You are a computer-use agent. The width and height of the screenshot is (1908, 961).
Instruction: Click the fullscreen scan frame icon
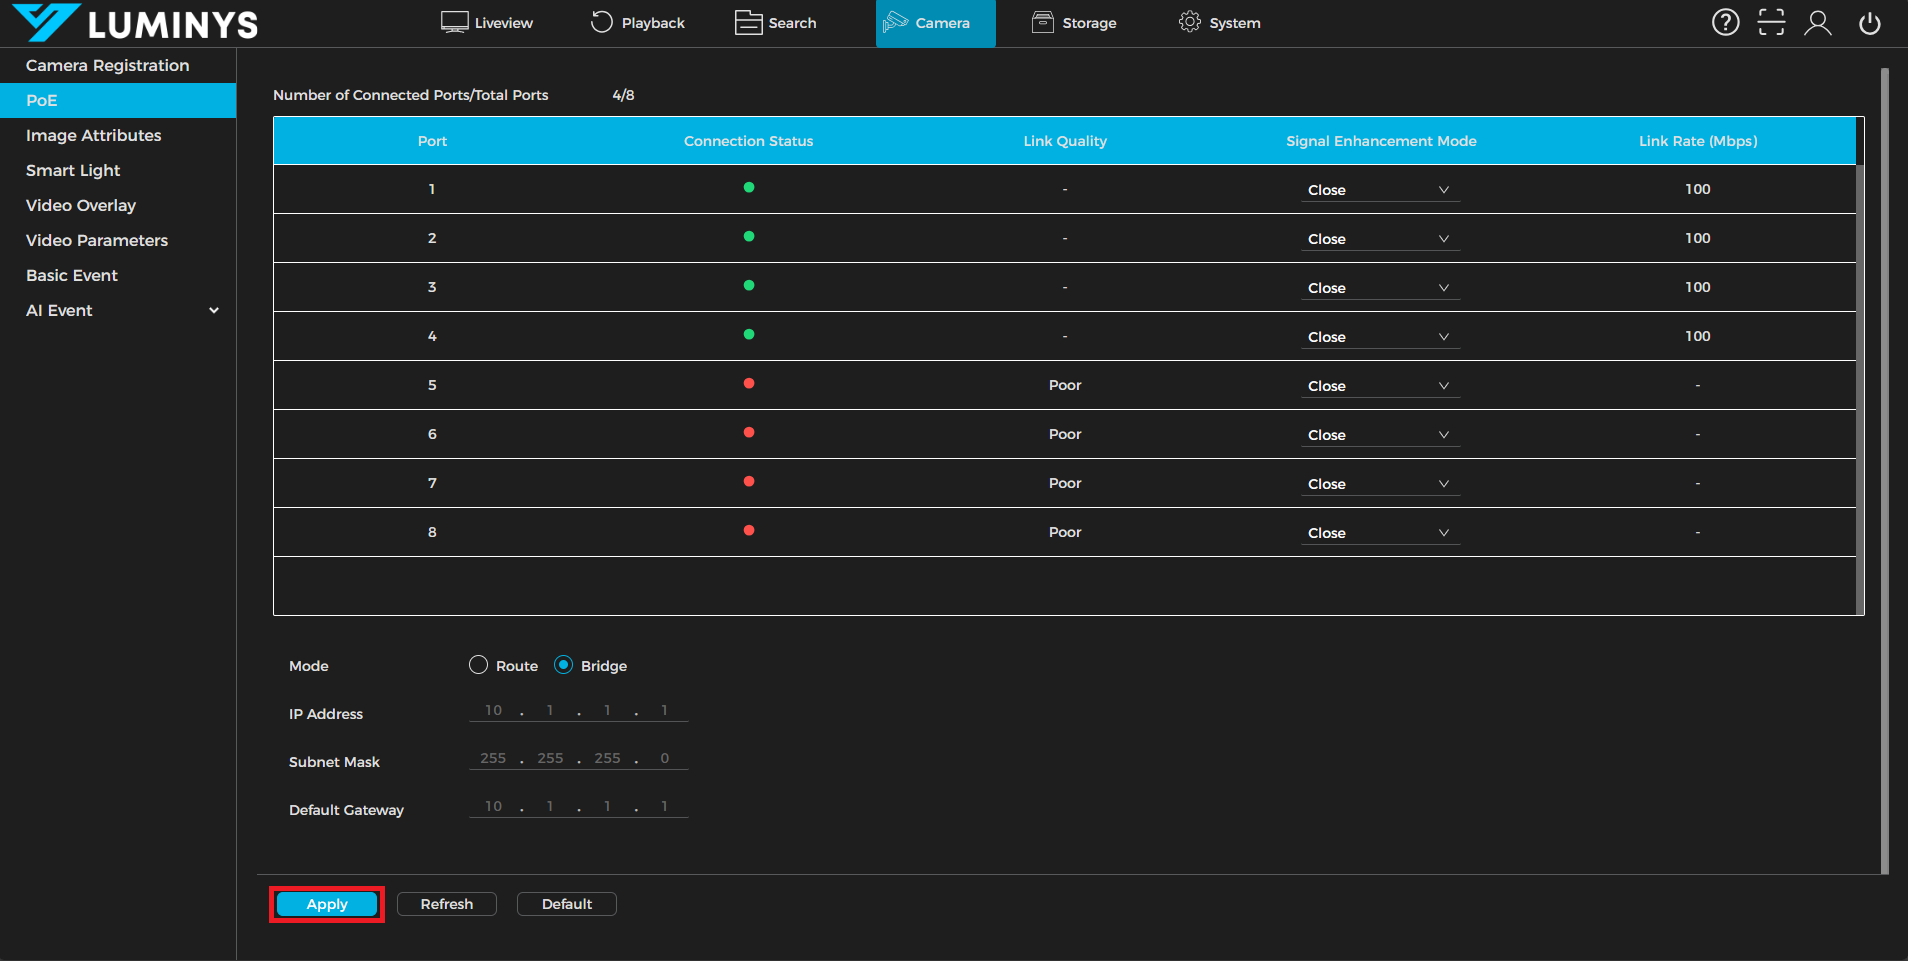pos(1771,22)
